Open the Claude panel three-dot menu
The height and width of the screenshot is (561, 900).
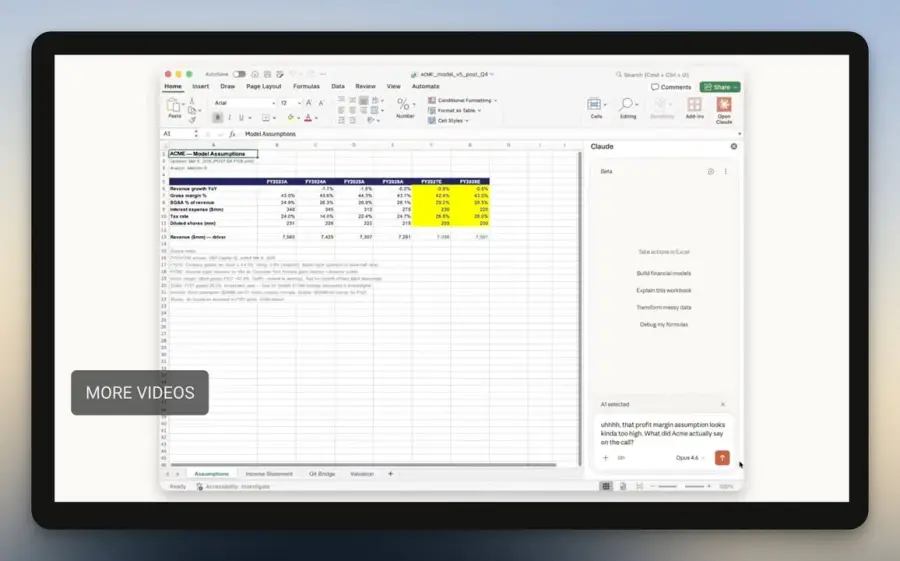[726, 172]
